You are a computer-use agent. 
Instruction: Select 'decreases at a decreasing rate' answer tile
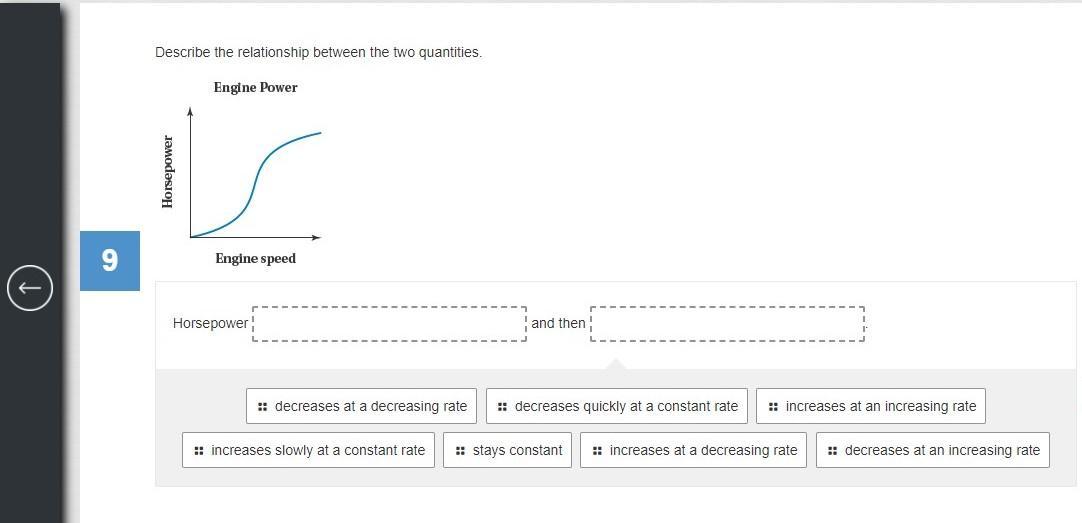[361, 406]
